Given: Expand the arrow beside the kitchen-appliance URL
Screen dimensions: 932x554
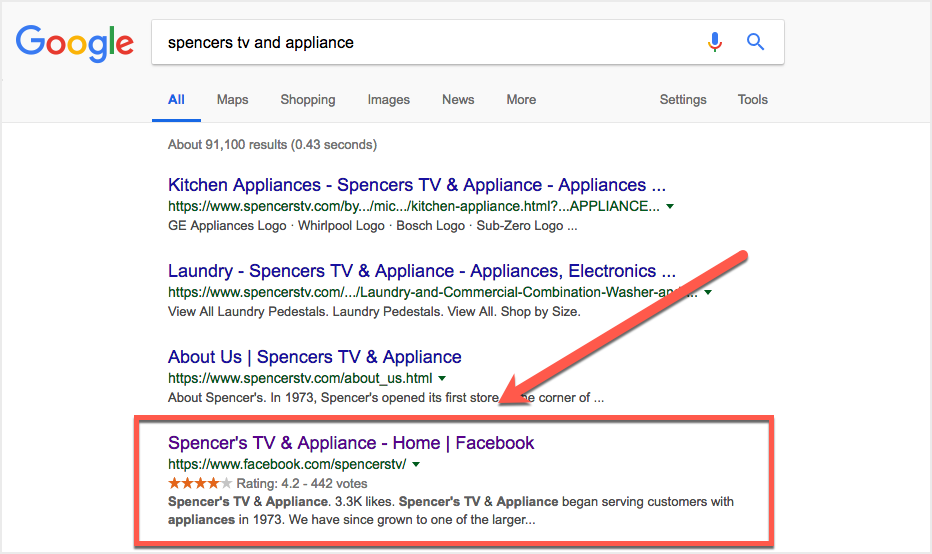Looking at the screenshot, I should pos(670,207).
